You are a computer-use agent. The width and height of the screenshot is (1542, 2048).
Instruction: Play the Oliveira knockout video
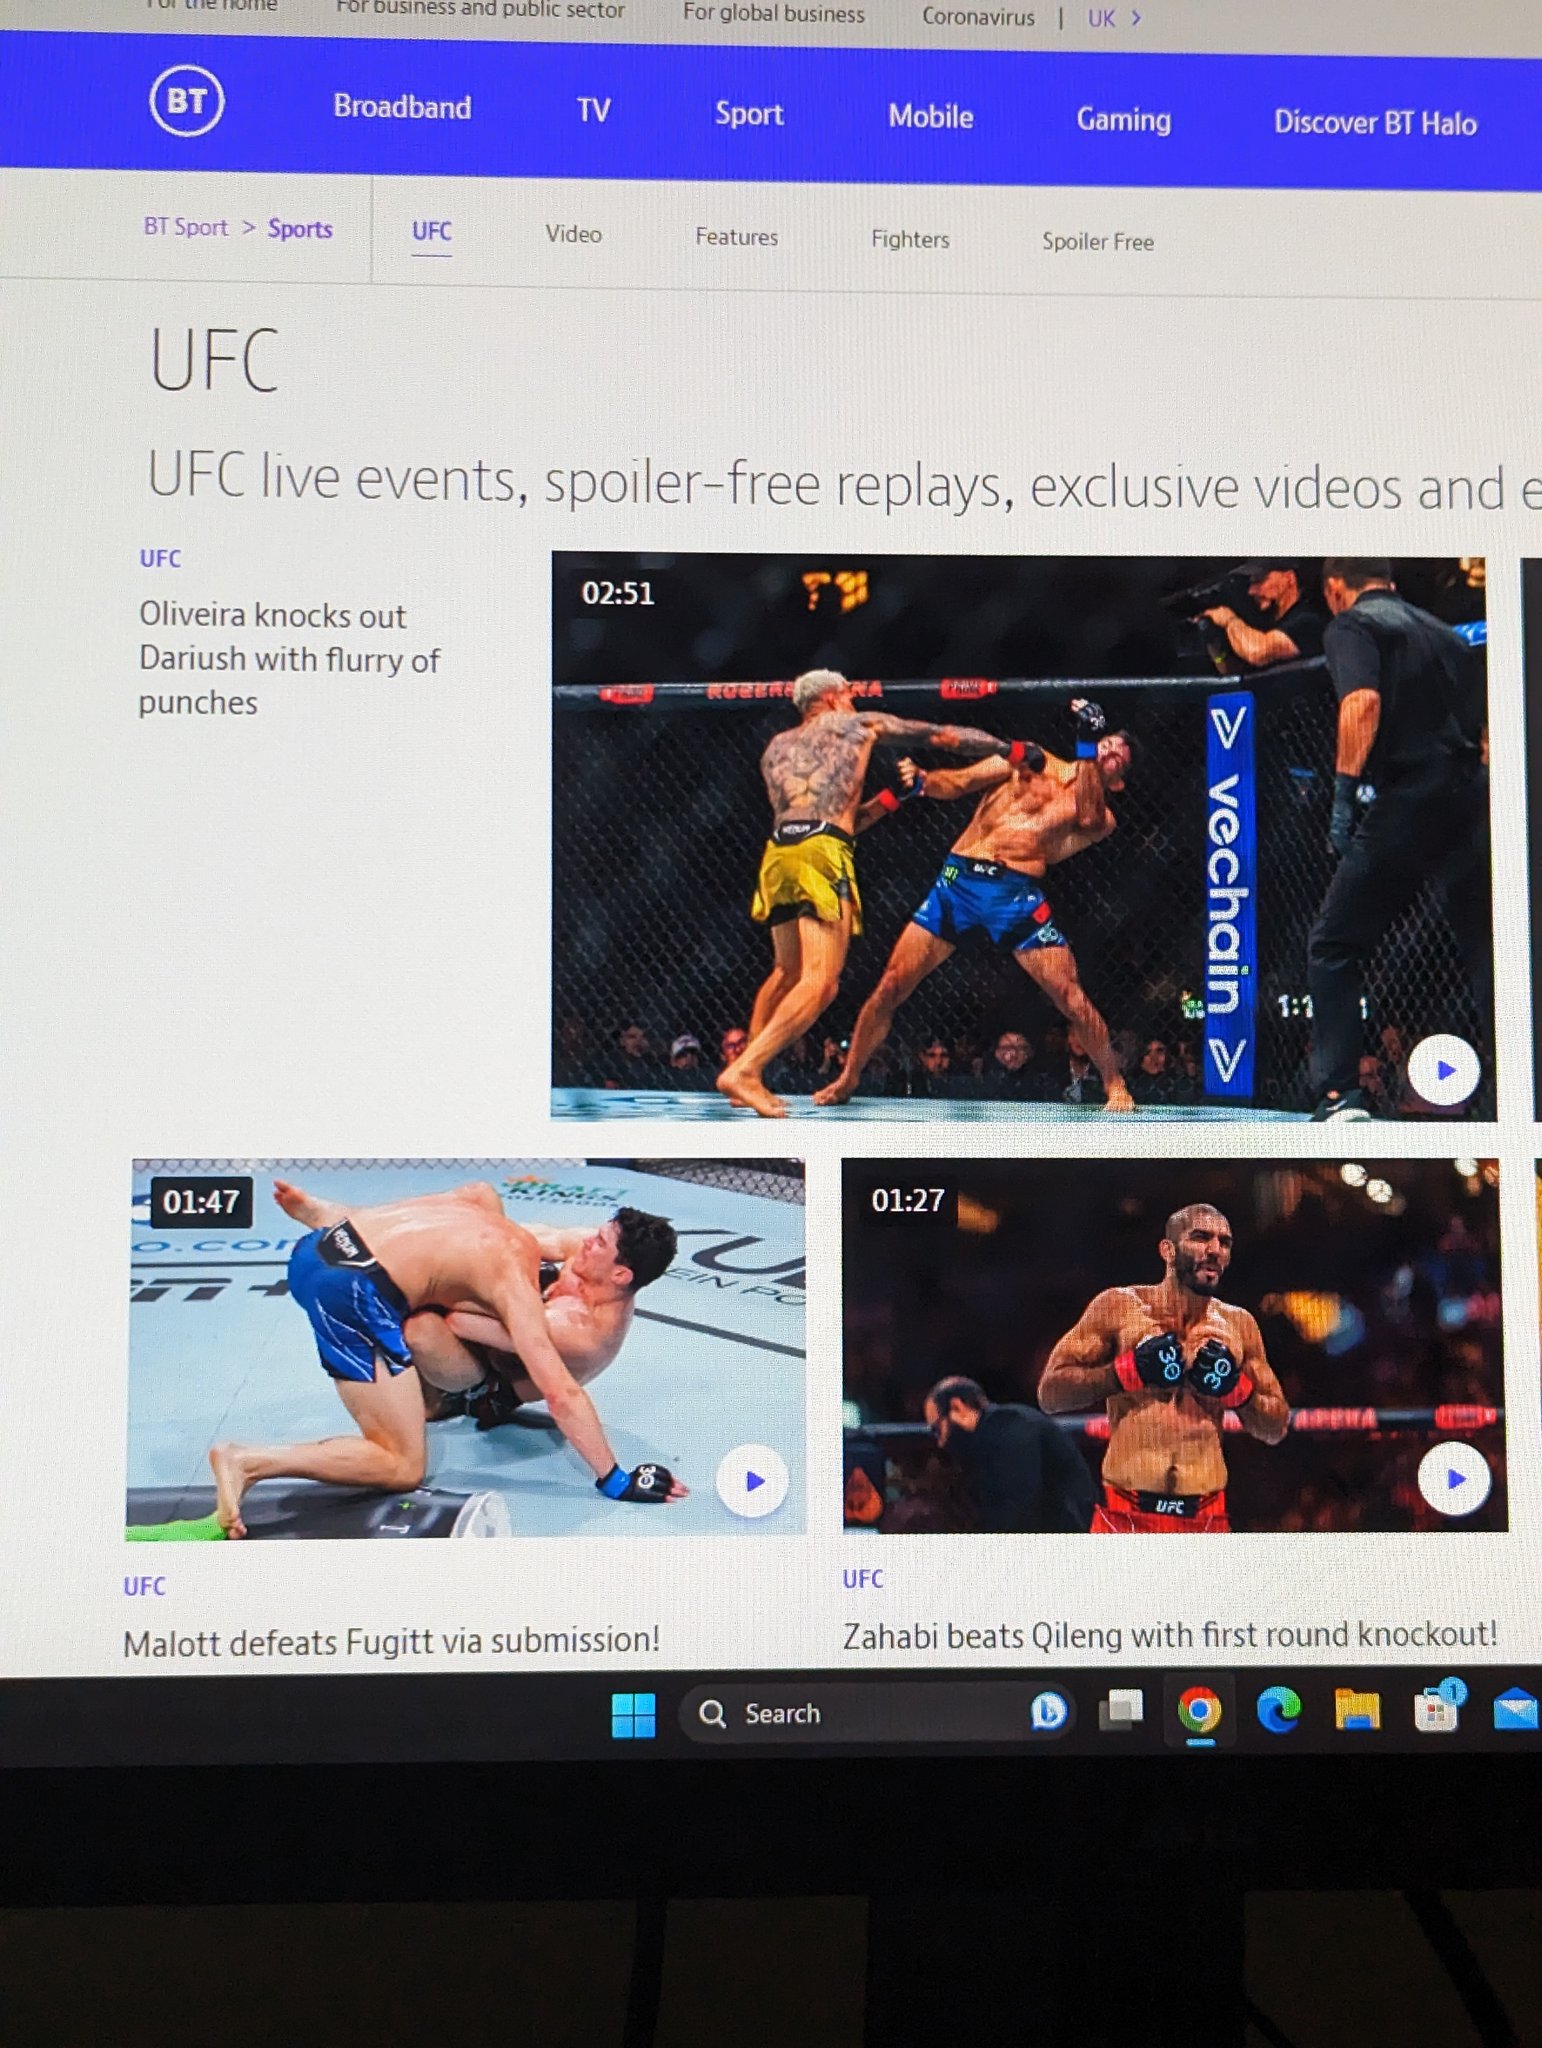coord(1444,1070)
